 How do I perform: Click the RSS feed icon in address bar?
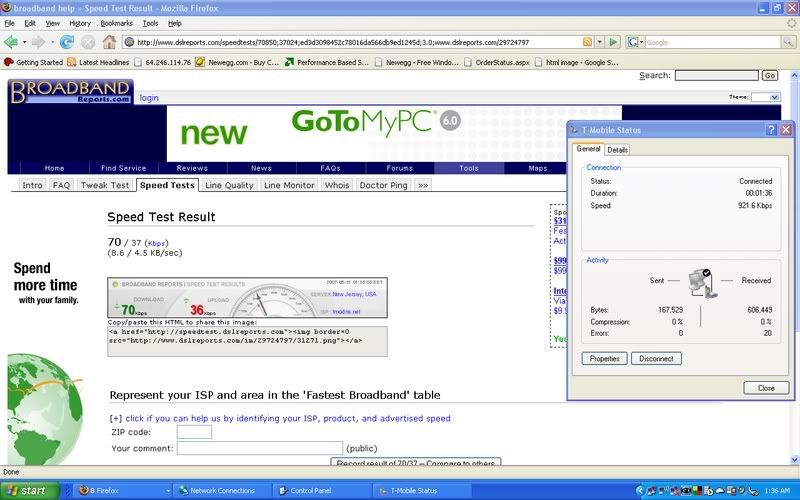coord(587,42)
